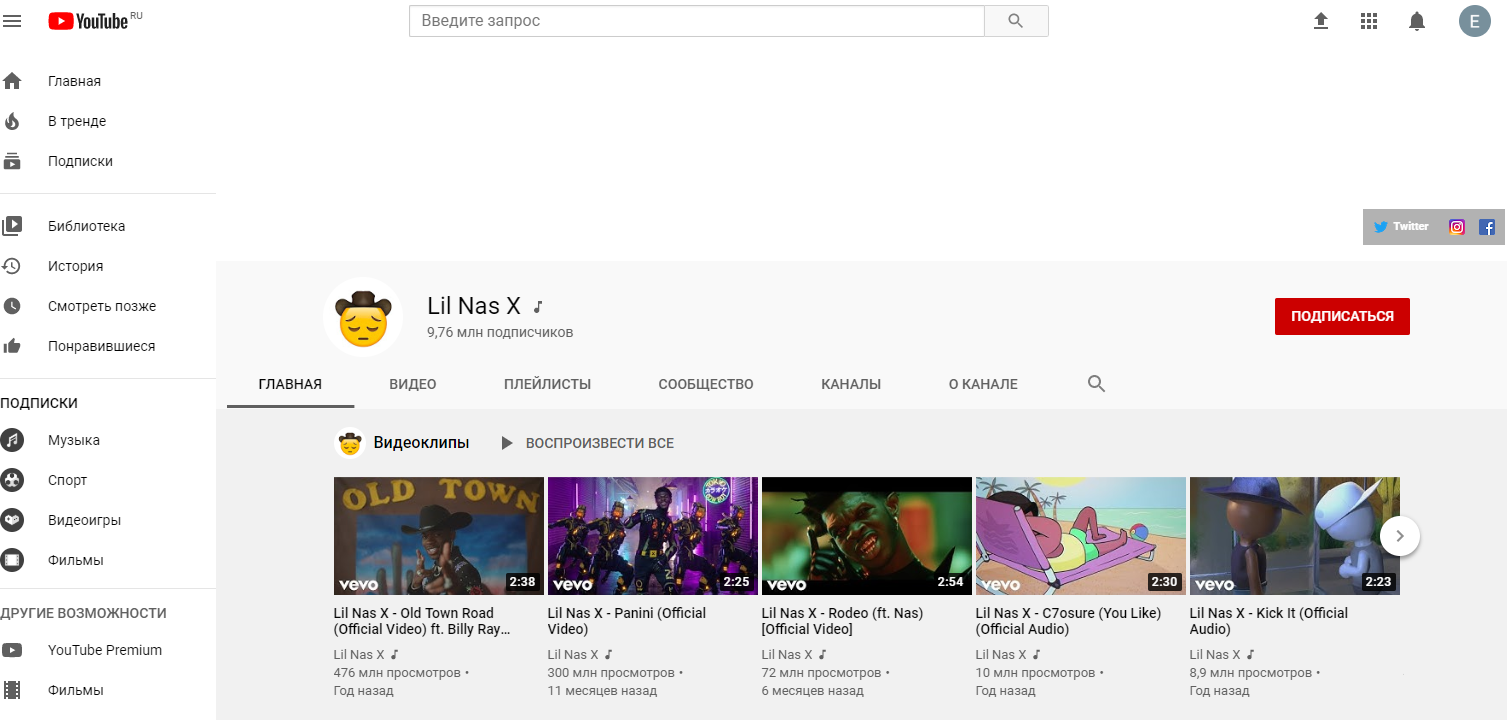Click the Library sidebar icon
The image size is (1507, 720).
pos(12,226)
